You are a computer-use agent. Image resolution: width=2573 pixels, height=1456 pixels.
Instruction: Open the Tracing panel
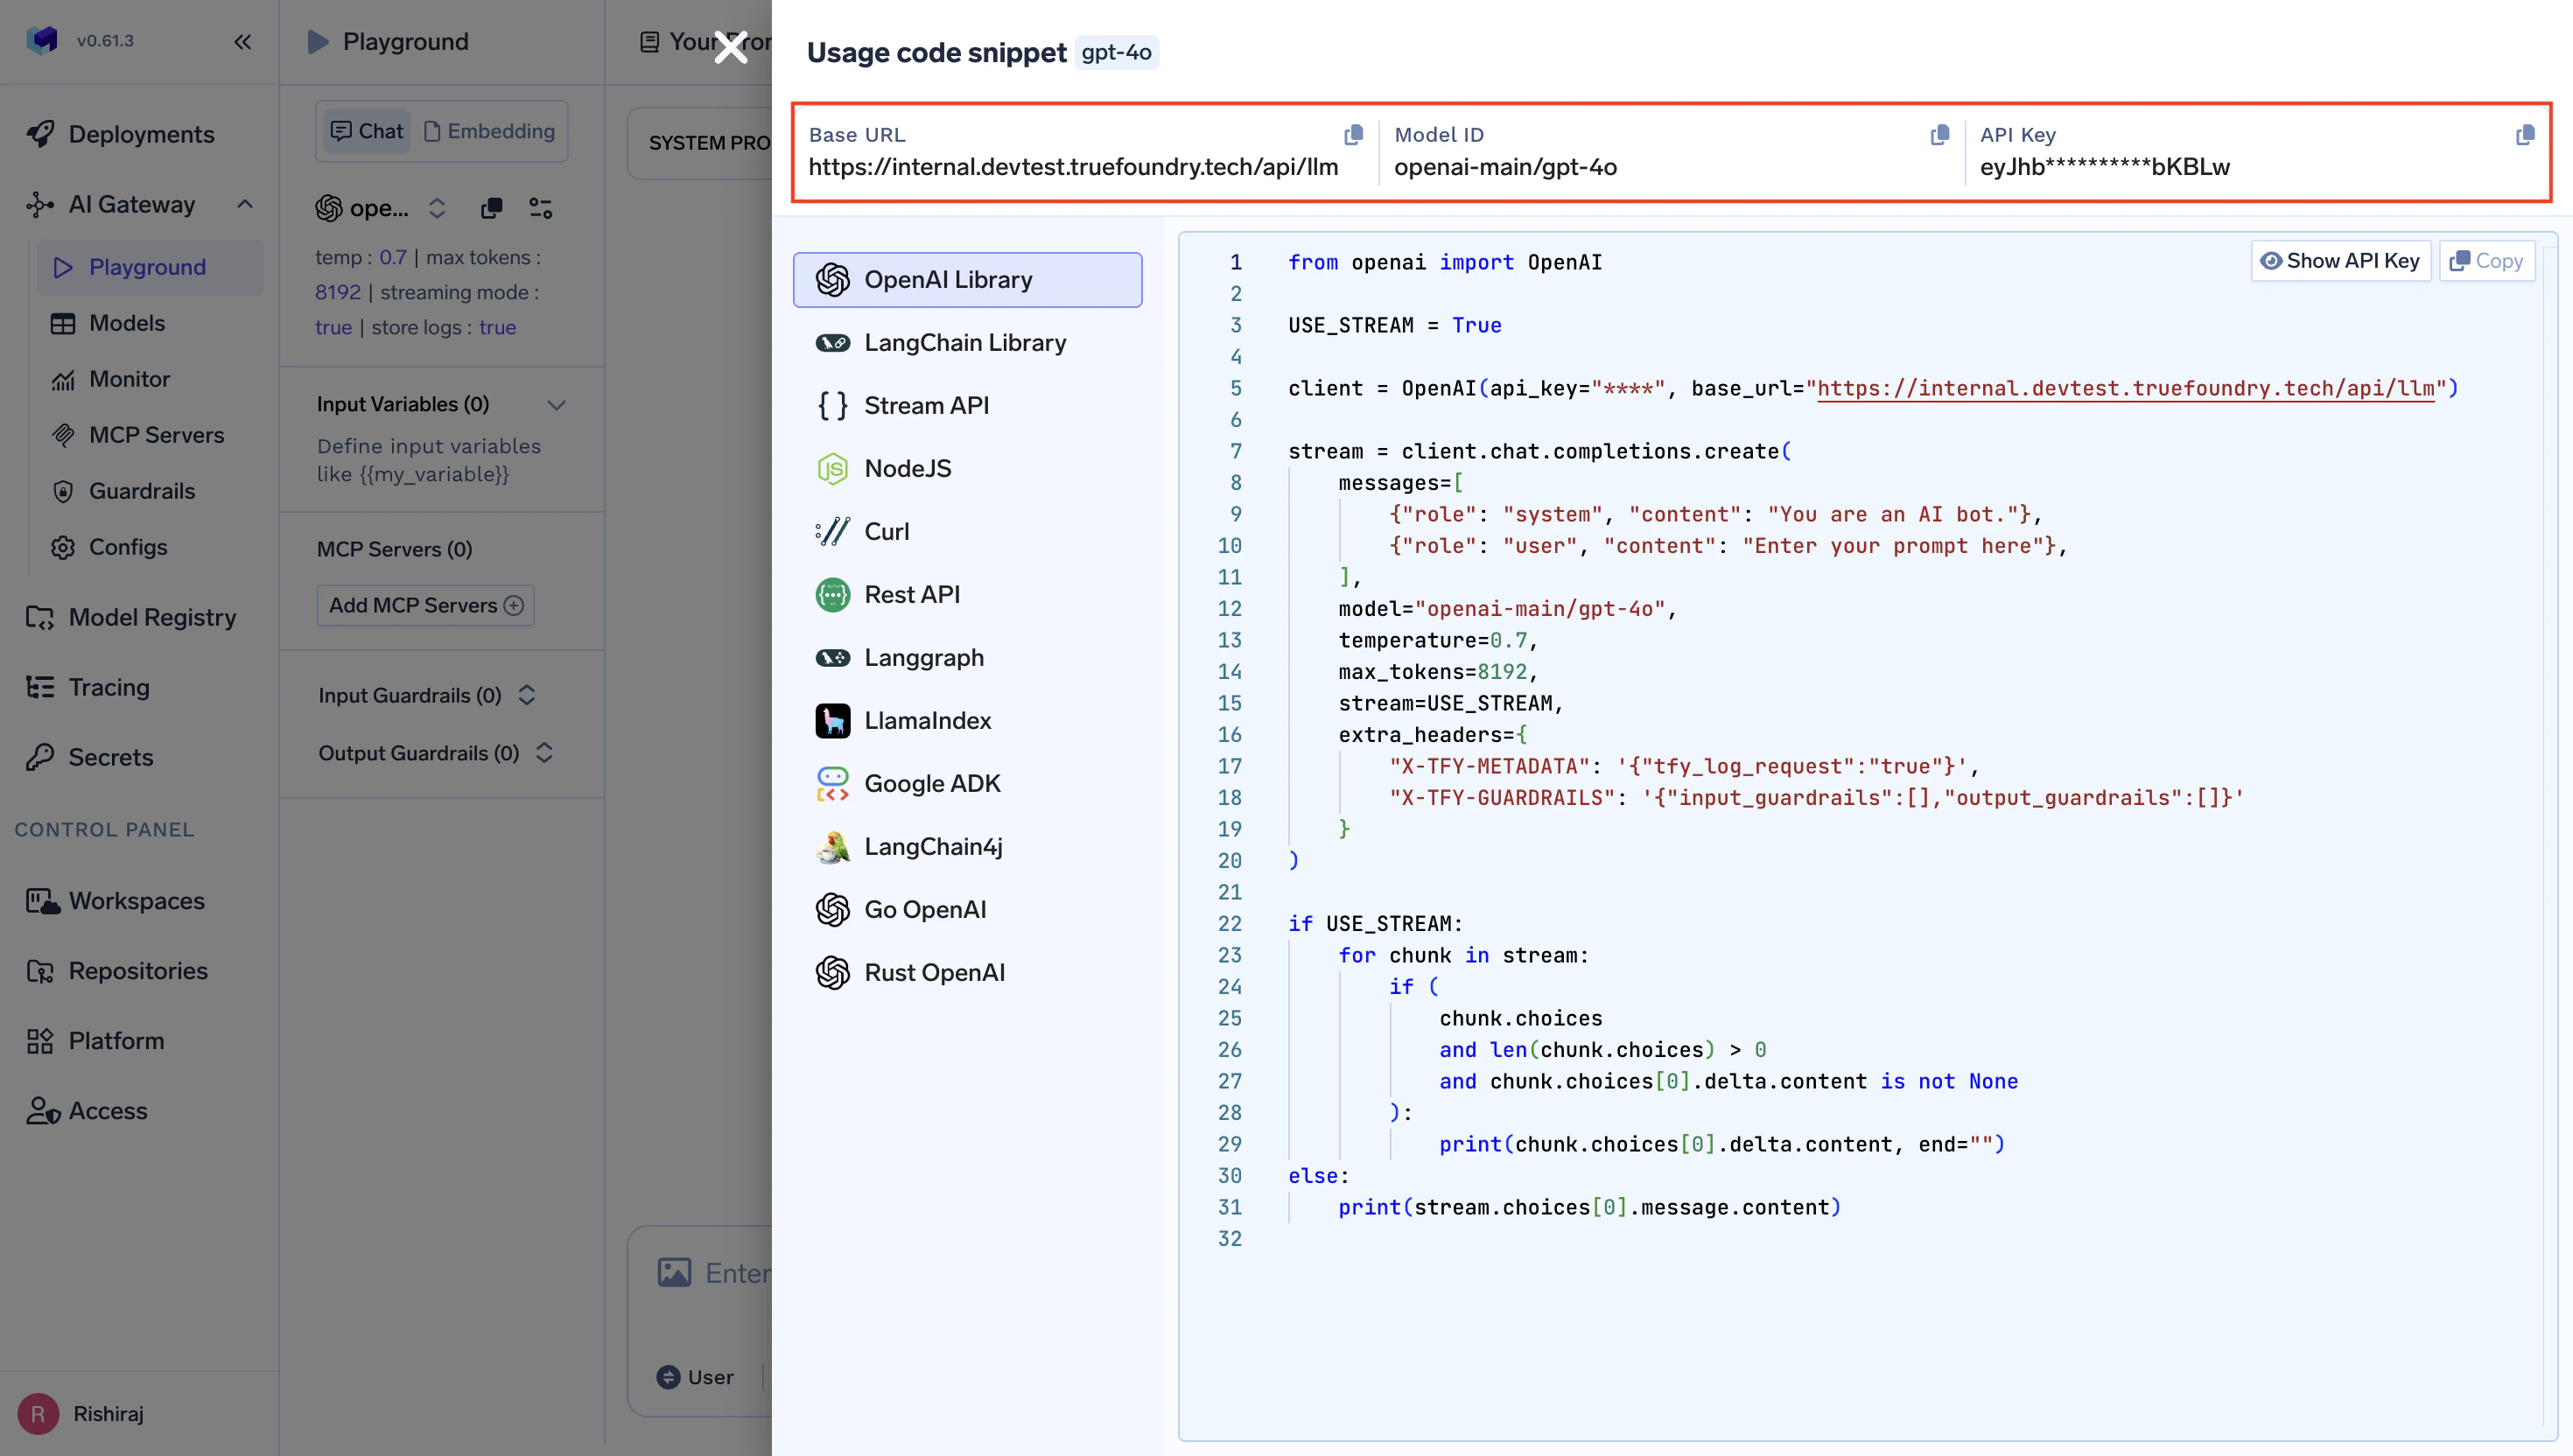coord(107,687)
